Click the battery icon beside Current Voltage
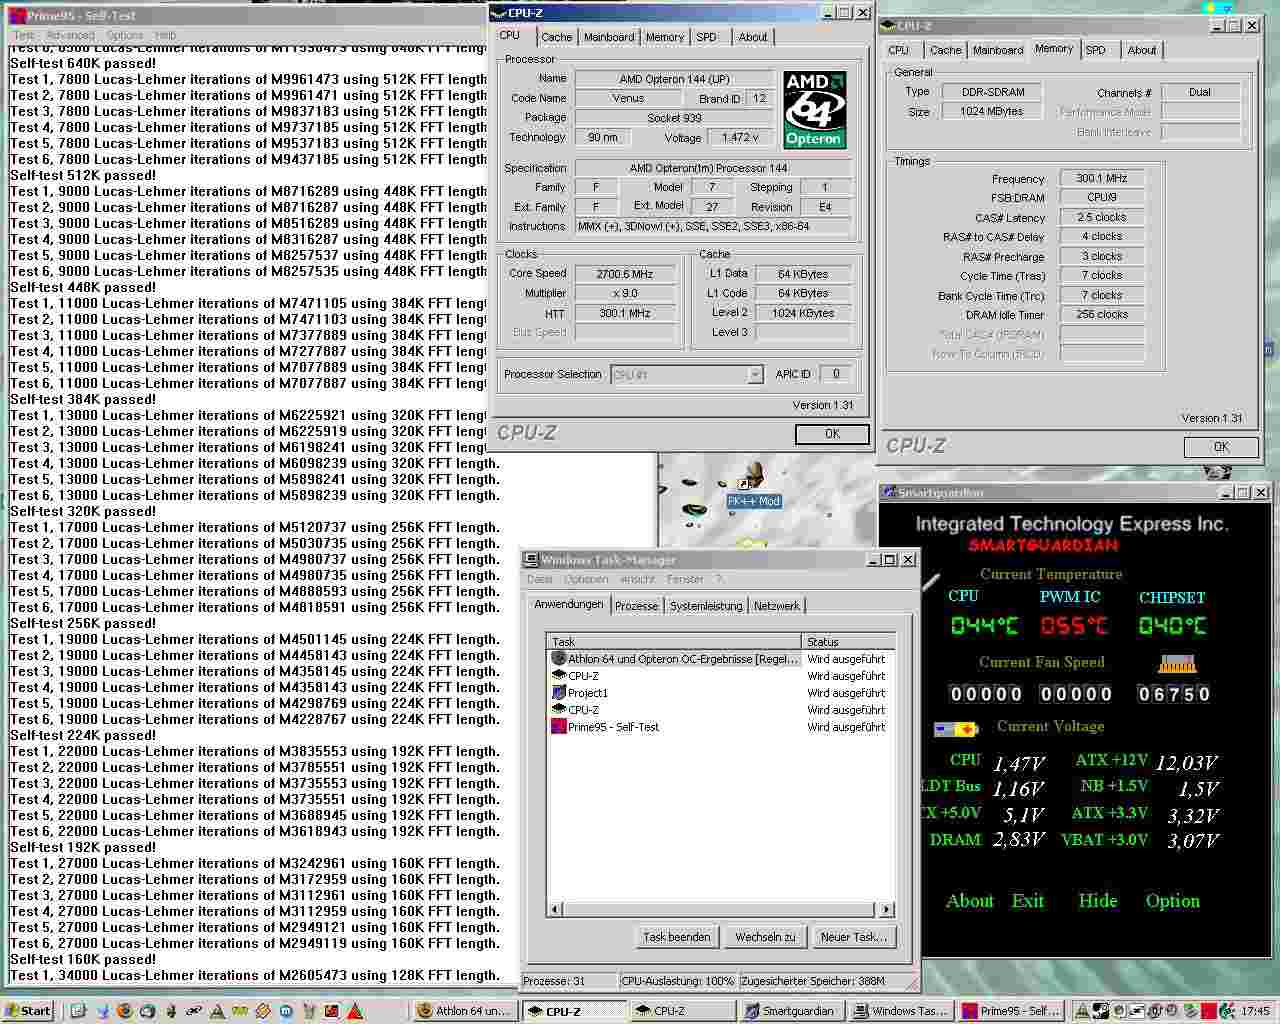 click(956, 729)
